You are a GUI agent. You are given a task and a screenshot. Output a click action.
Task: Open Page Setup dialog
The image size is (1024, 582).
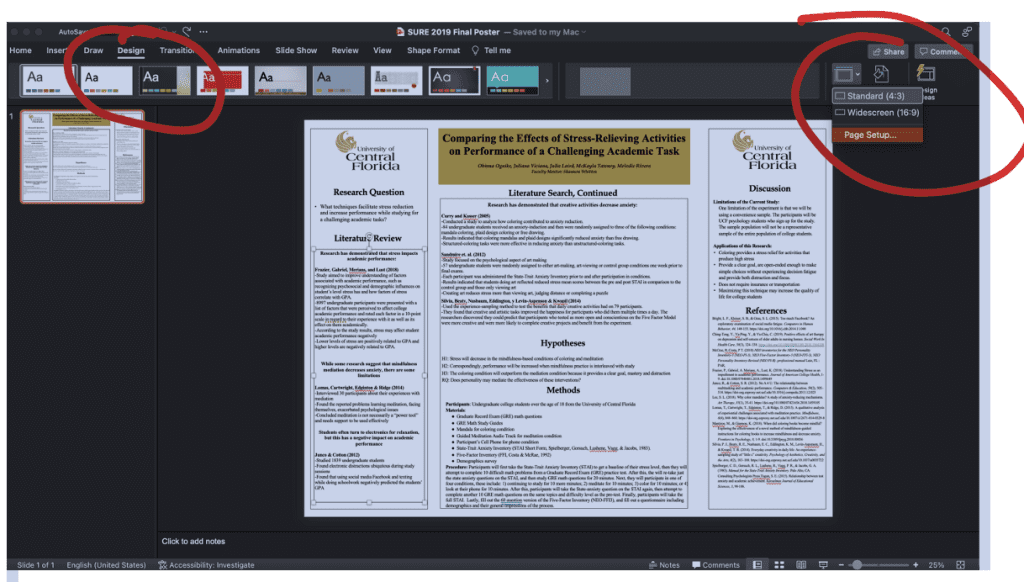(878, 135)
